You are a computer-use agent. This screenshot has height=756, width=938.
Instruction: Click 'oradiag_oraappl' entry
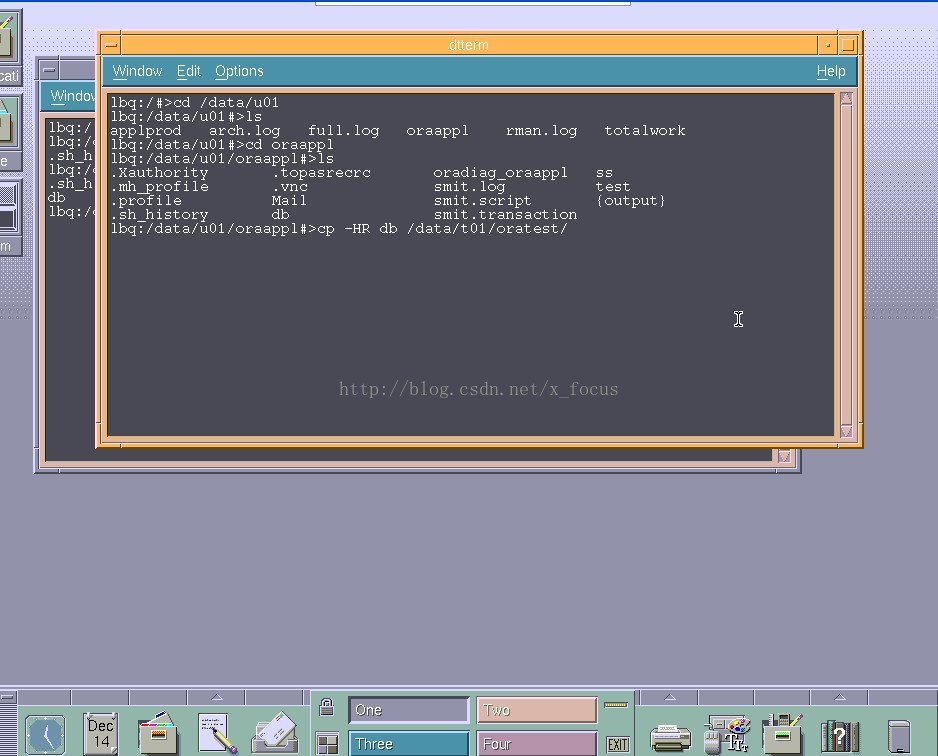pos(500,173)
